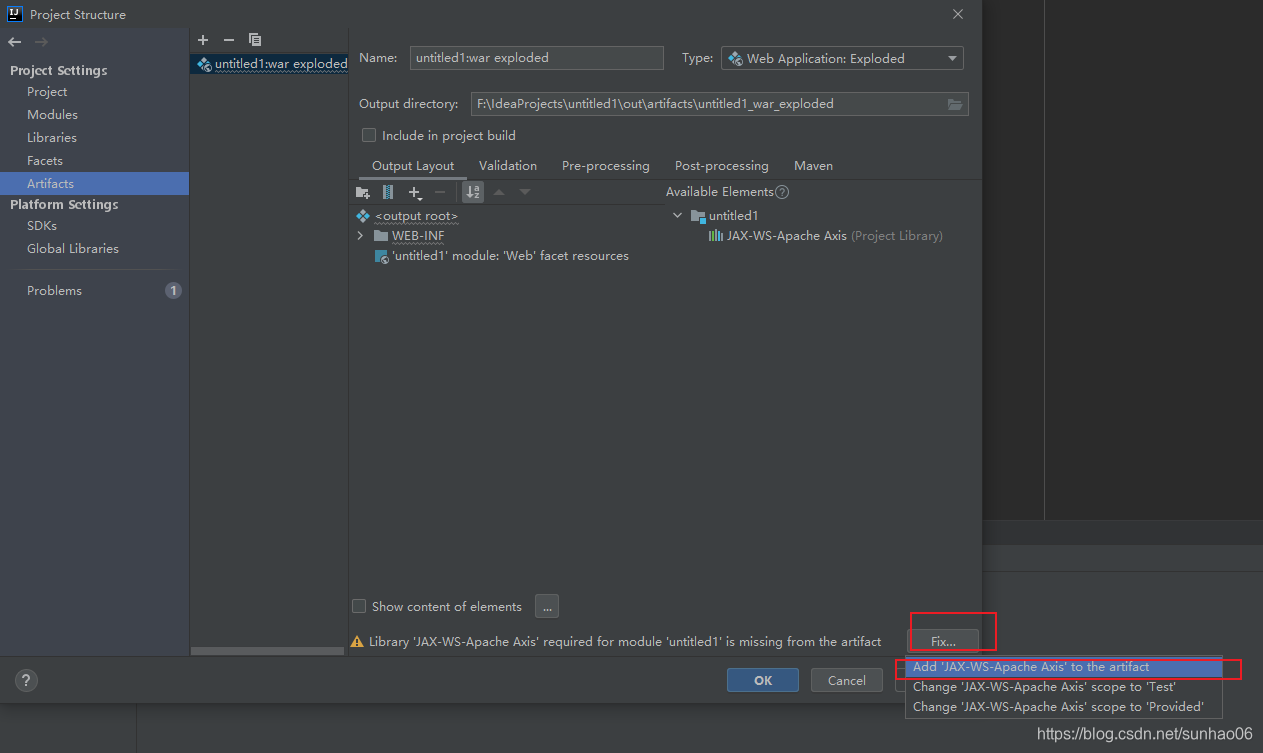This screenshot has height=753, width=1263.
Task: Confirm with the OK button
Action: click(763, 680)
